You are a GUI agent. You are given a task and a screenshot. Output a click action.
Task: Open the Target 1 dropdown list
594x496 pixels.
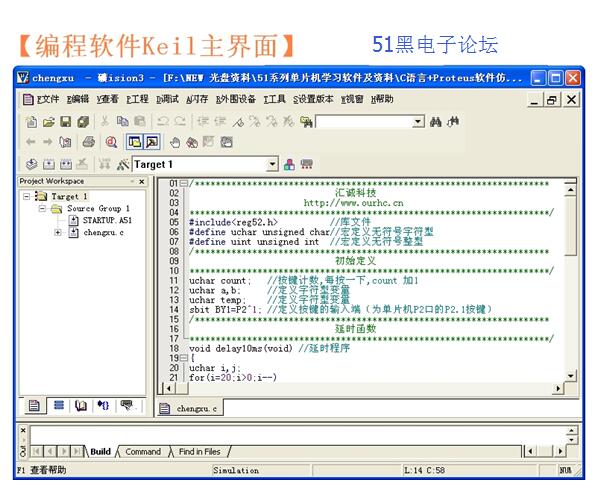(x=272, y=164)
